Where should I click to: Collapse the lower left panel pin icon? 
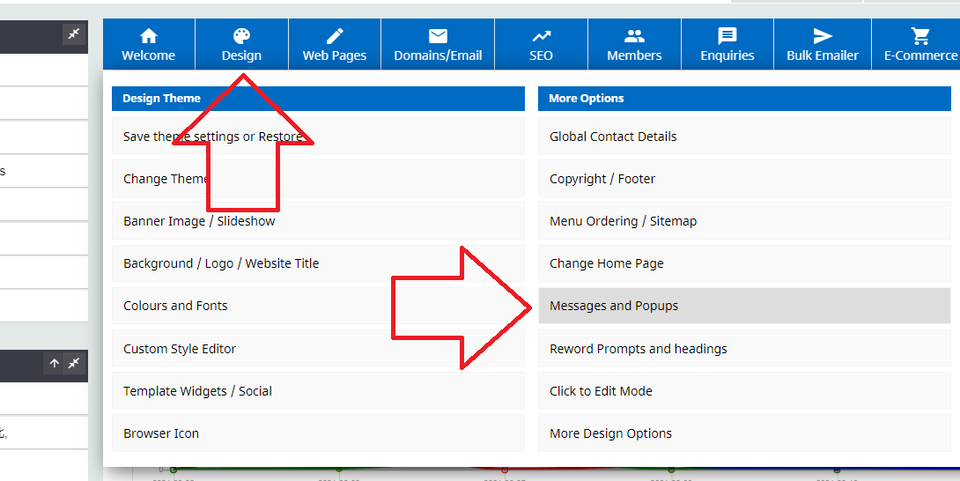[73, 364]
